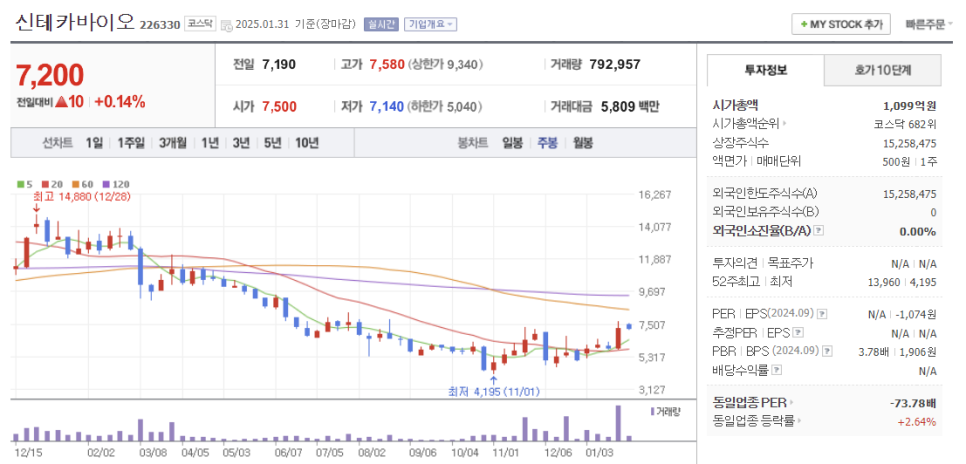
Task: Select the 5년 line chart period
Action: click(272, 143)
